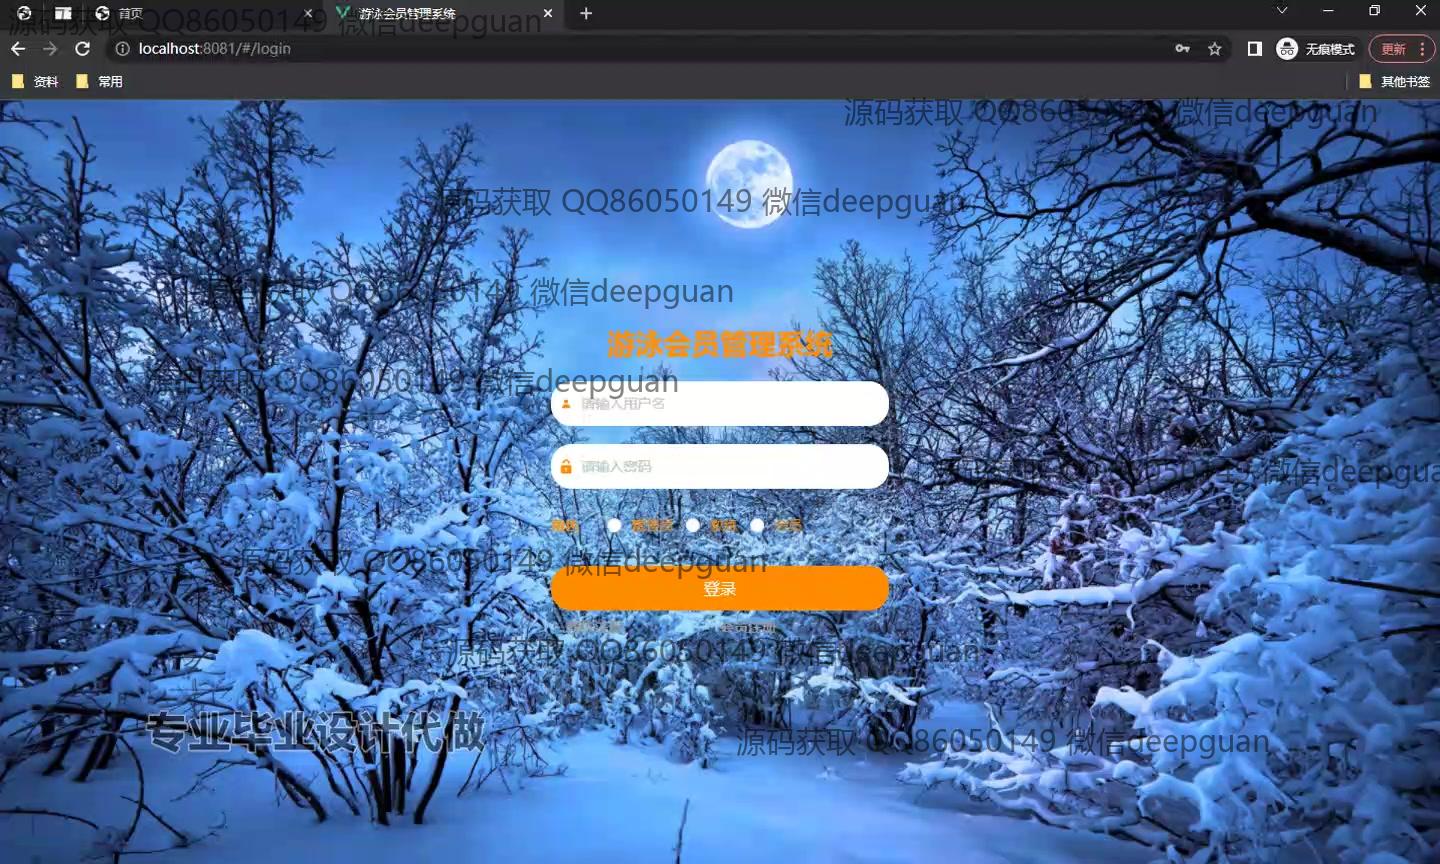
Task: Click the site info icon before localhost
Action: point(122,48)
